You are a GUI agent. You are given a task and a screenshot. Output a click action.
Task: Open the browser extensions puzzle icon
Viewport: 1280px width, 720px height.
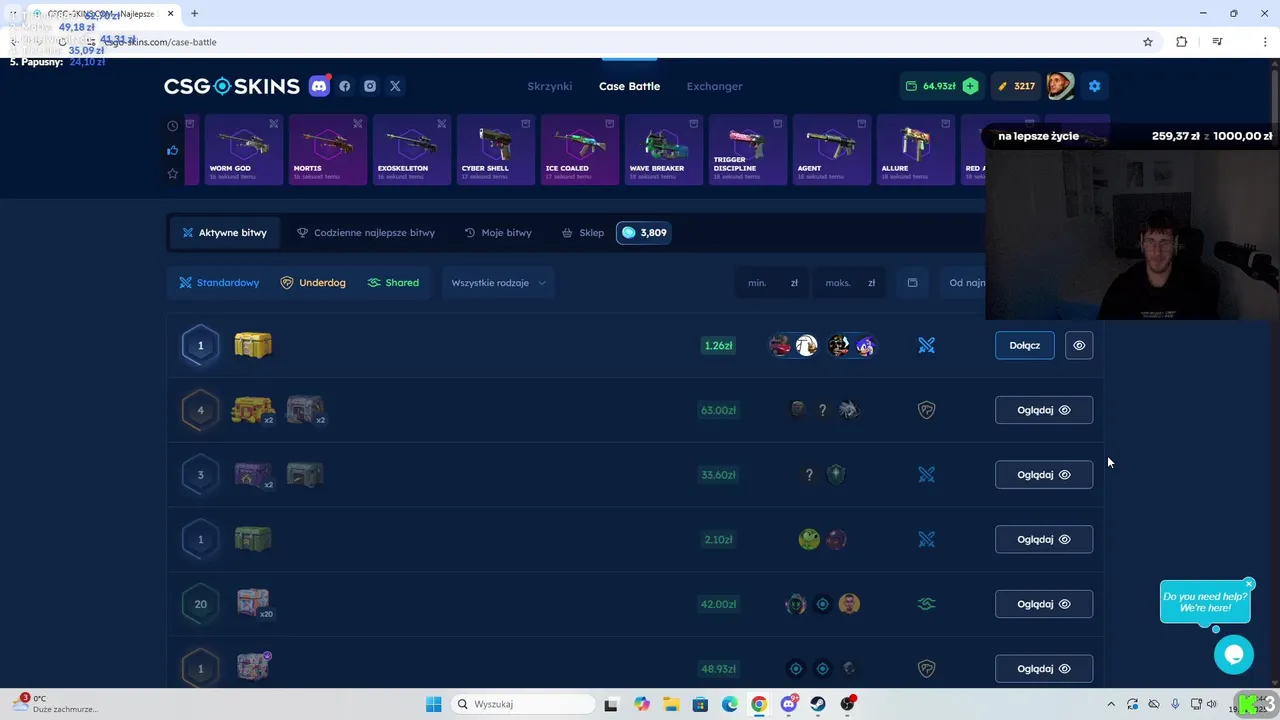[1182, 42]
